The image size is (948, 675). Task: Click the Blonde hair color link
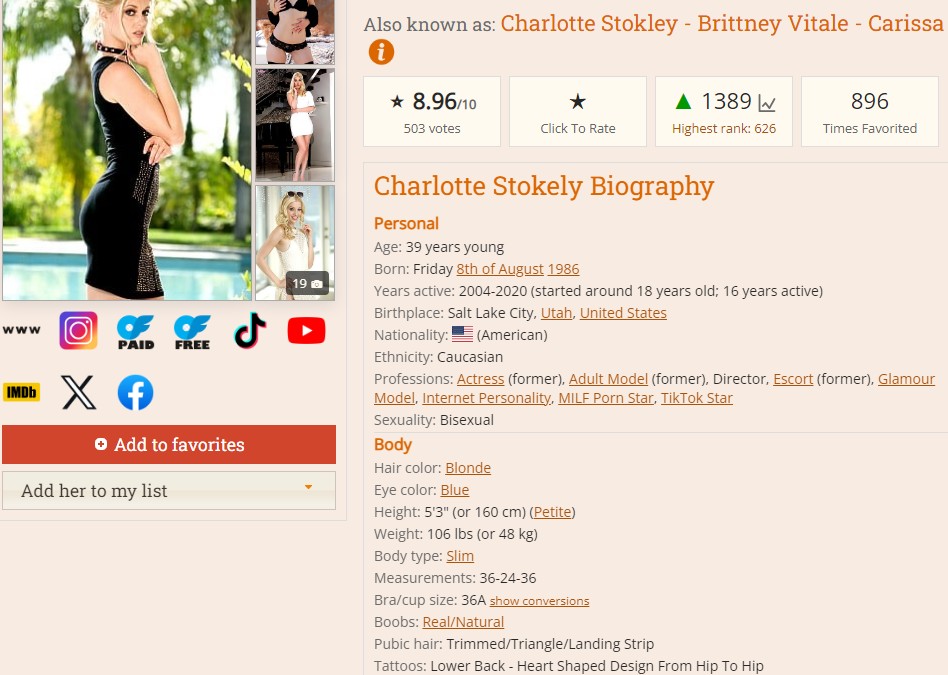tap(468, 468)
